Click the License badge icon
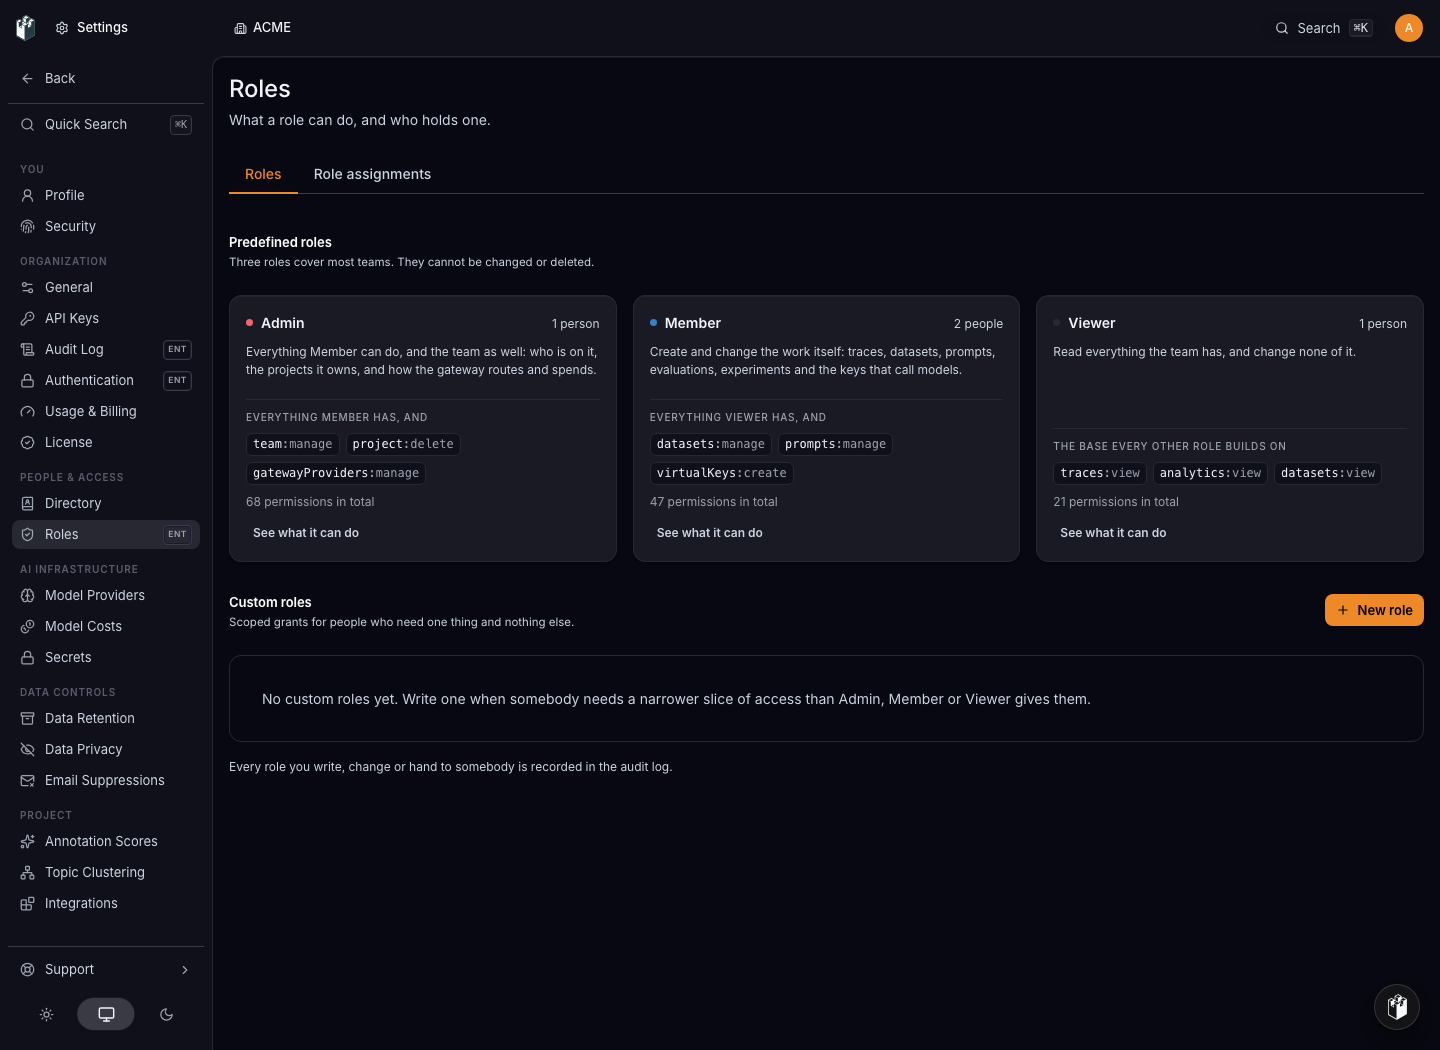 [28, 442]
